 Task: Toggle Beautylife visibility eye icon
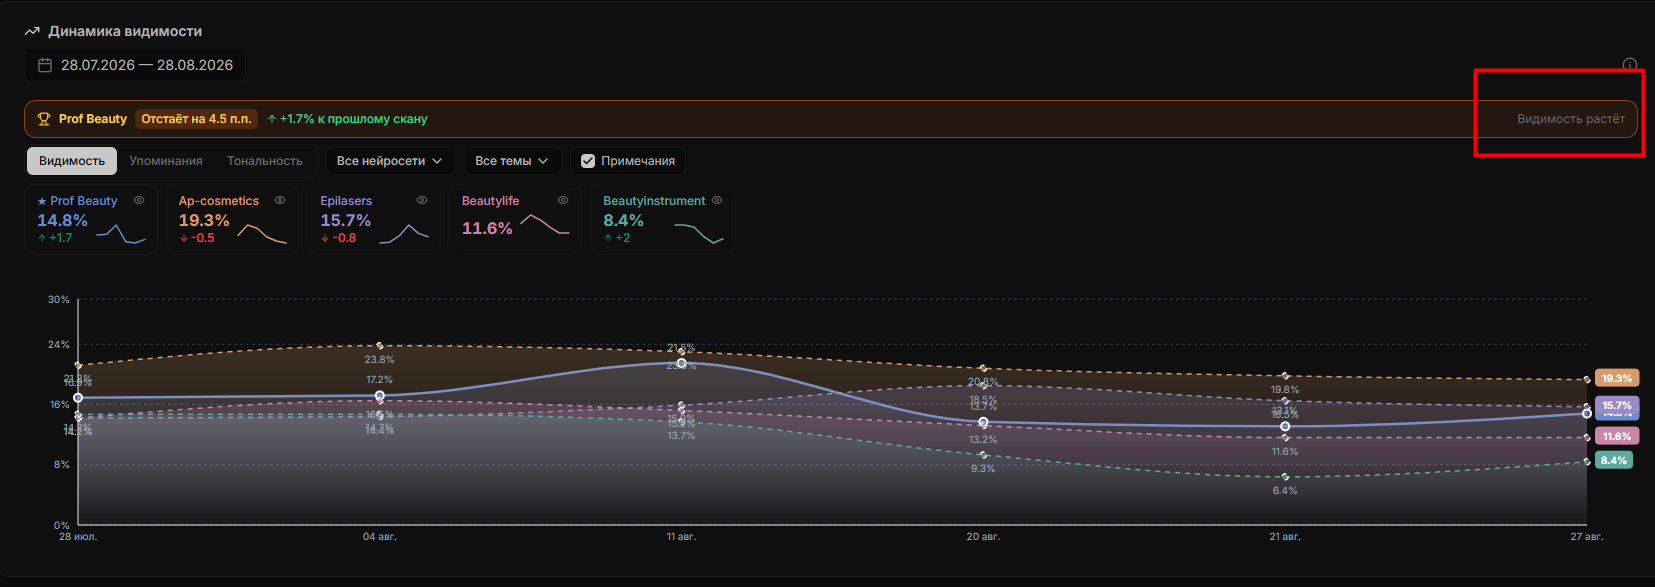point(563,200)
